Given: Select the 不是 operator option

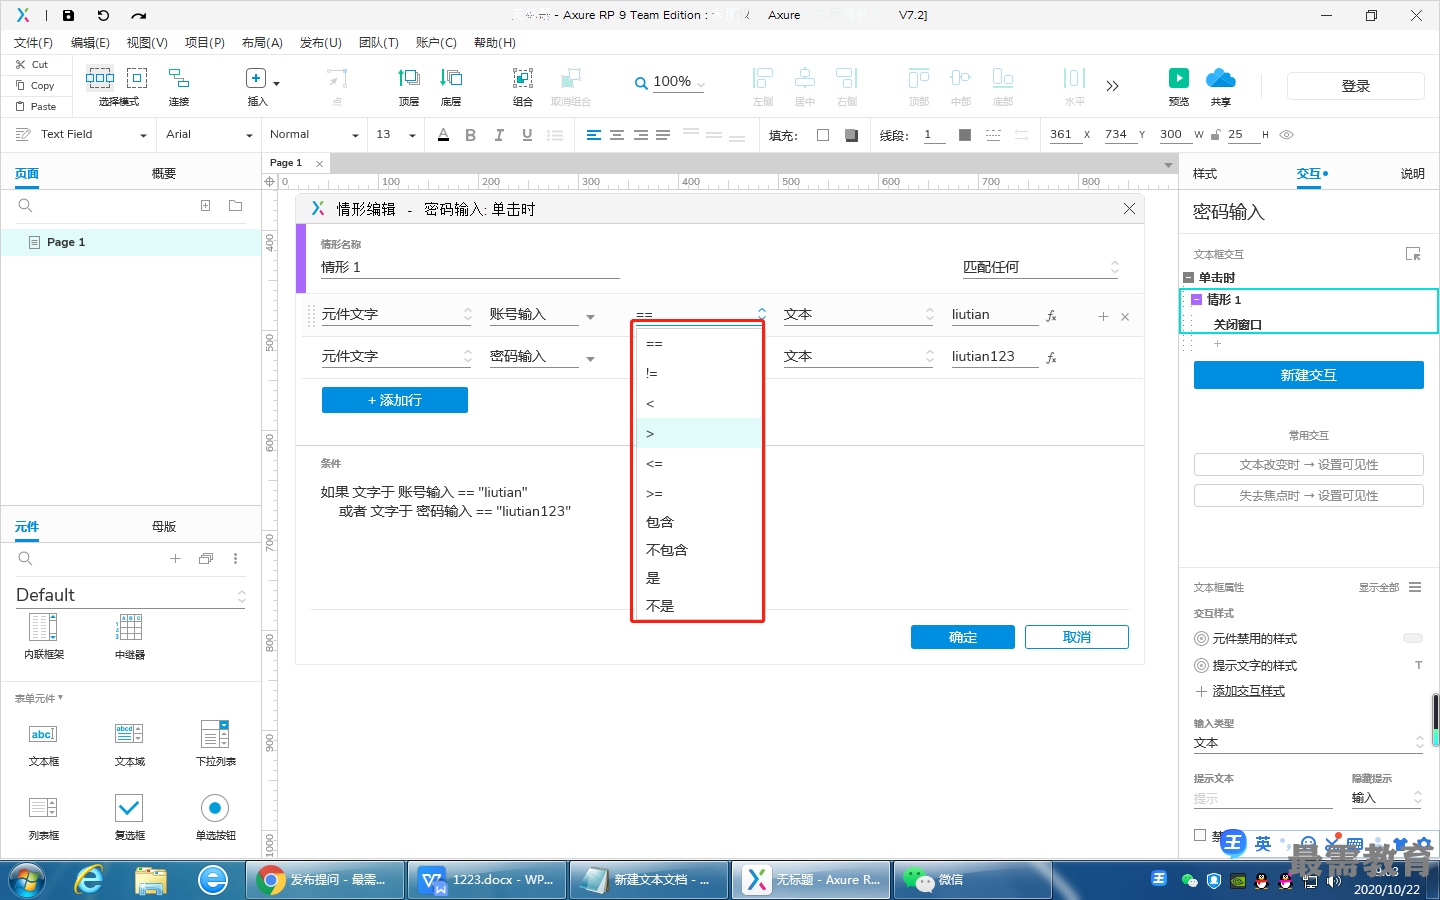Looking at the screenshot, I should (698, 606).
